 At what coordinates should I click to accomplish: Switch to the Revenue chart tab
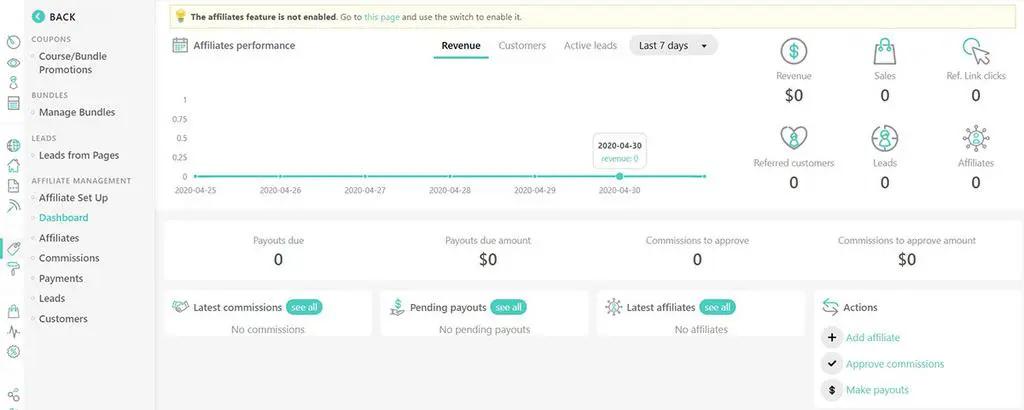461,46
